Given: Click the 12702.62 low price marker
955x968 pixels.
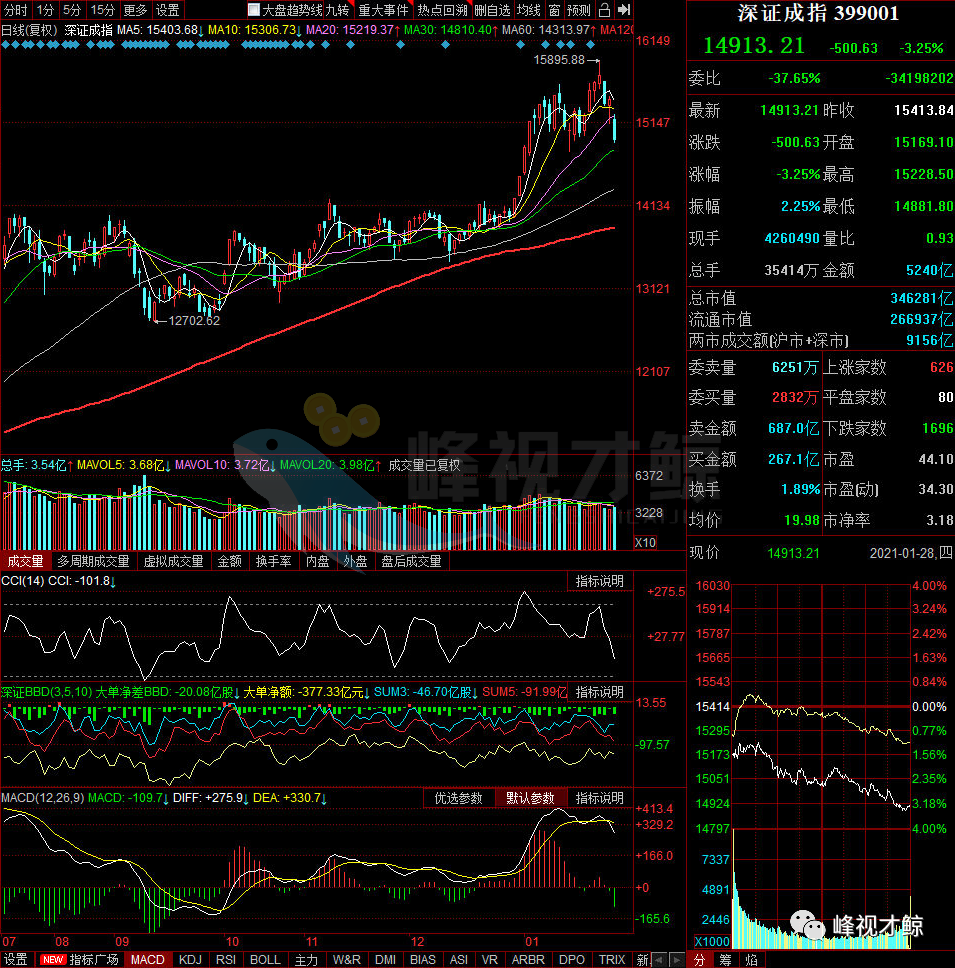Looking at the screenshot, I should coord(194,321).
